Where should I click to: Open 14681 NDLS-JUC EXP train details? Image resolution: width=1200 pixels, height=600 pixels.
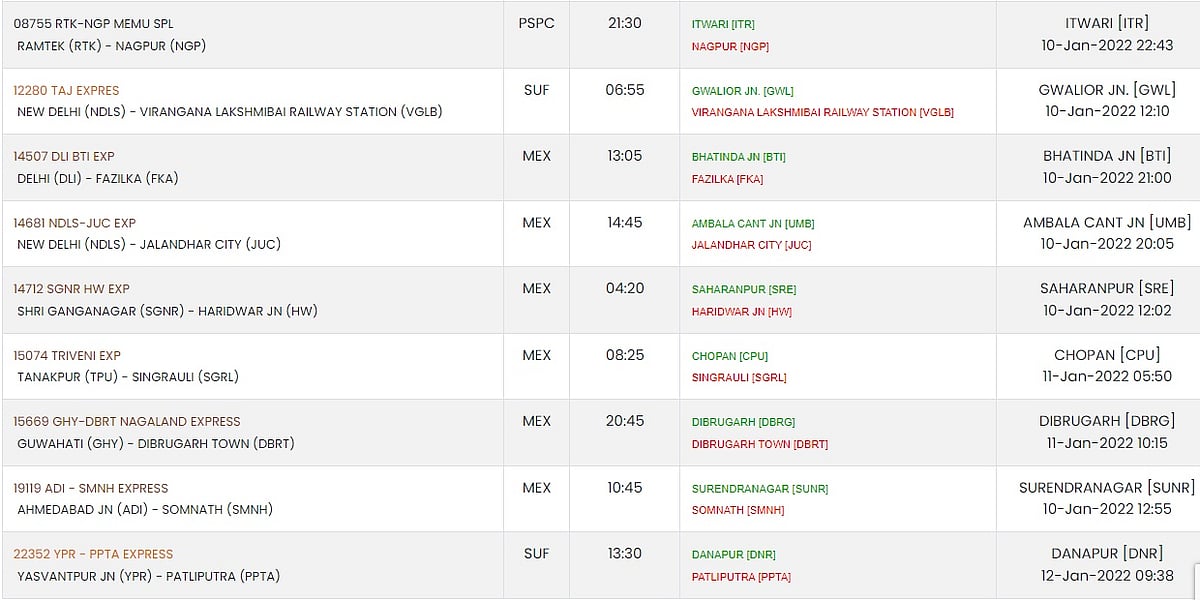click(74, 223)
